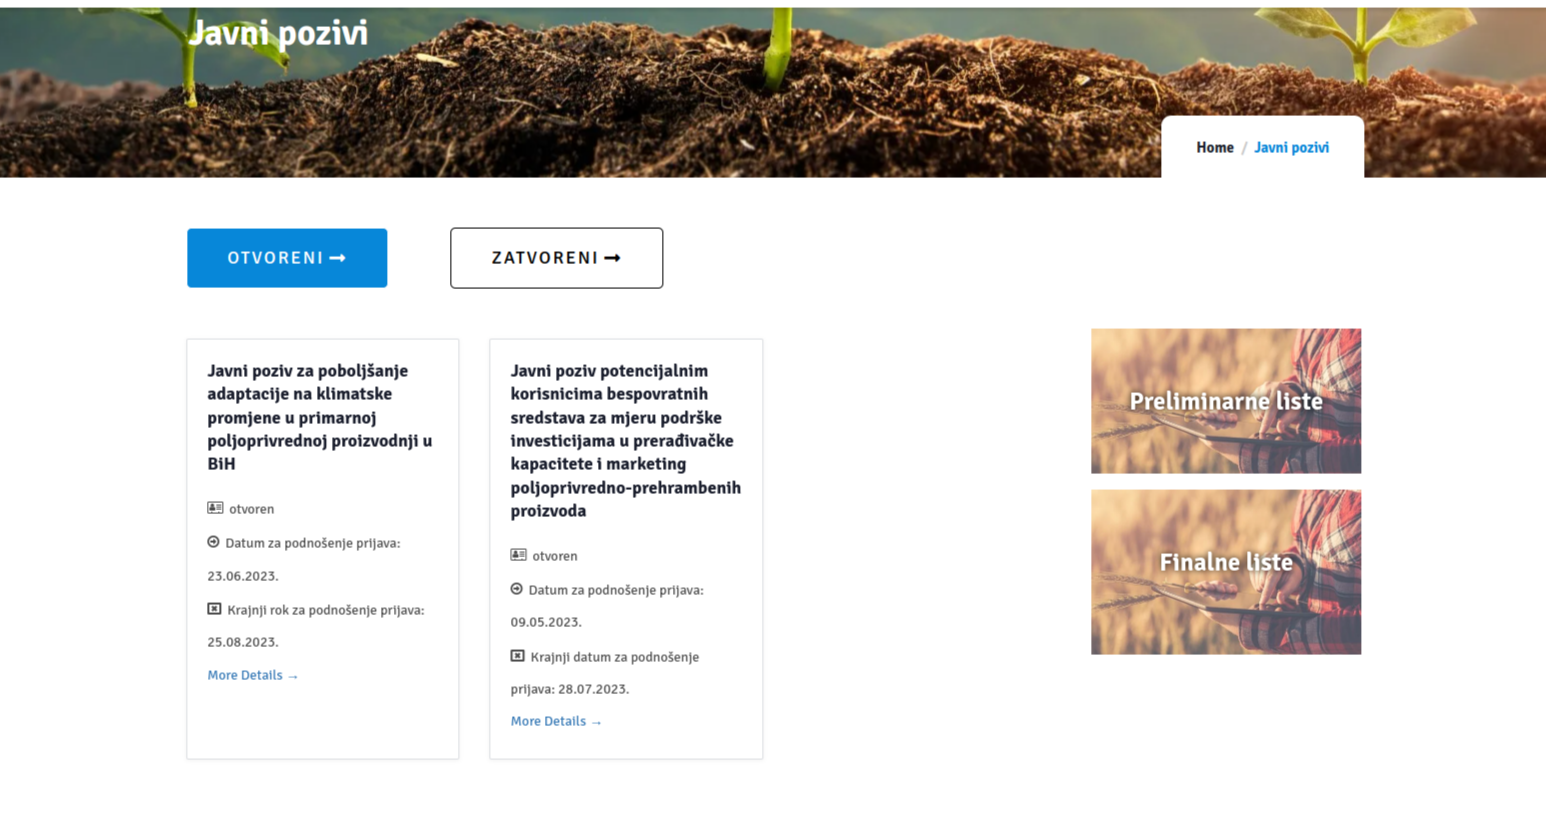Click the arrow-circle icon in second card's date row

[x=516, y=589]
